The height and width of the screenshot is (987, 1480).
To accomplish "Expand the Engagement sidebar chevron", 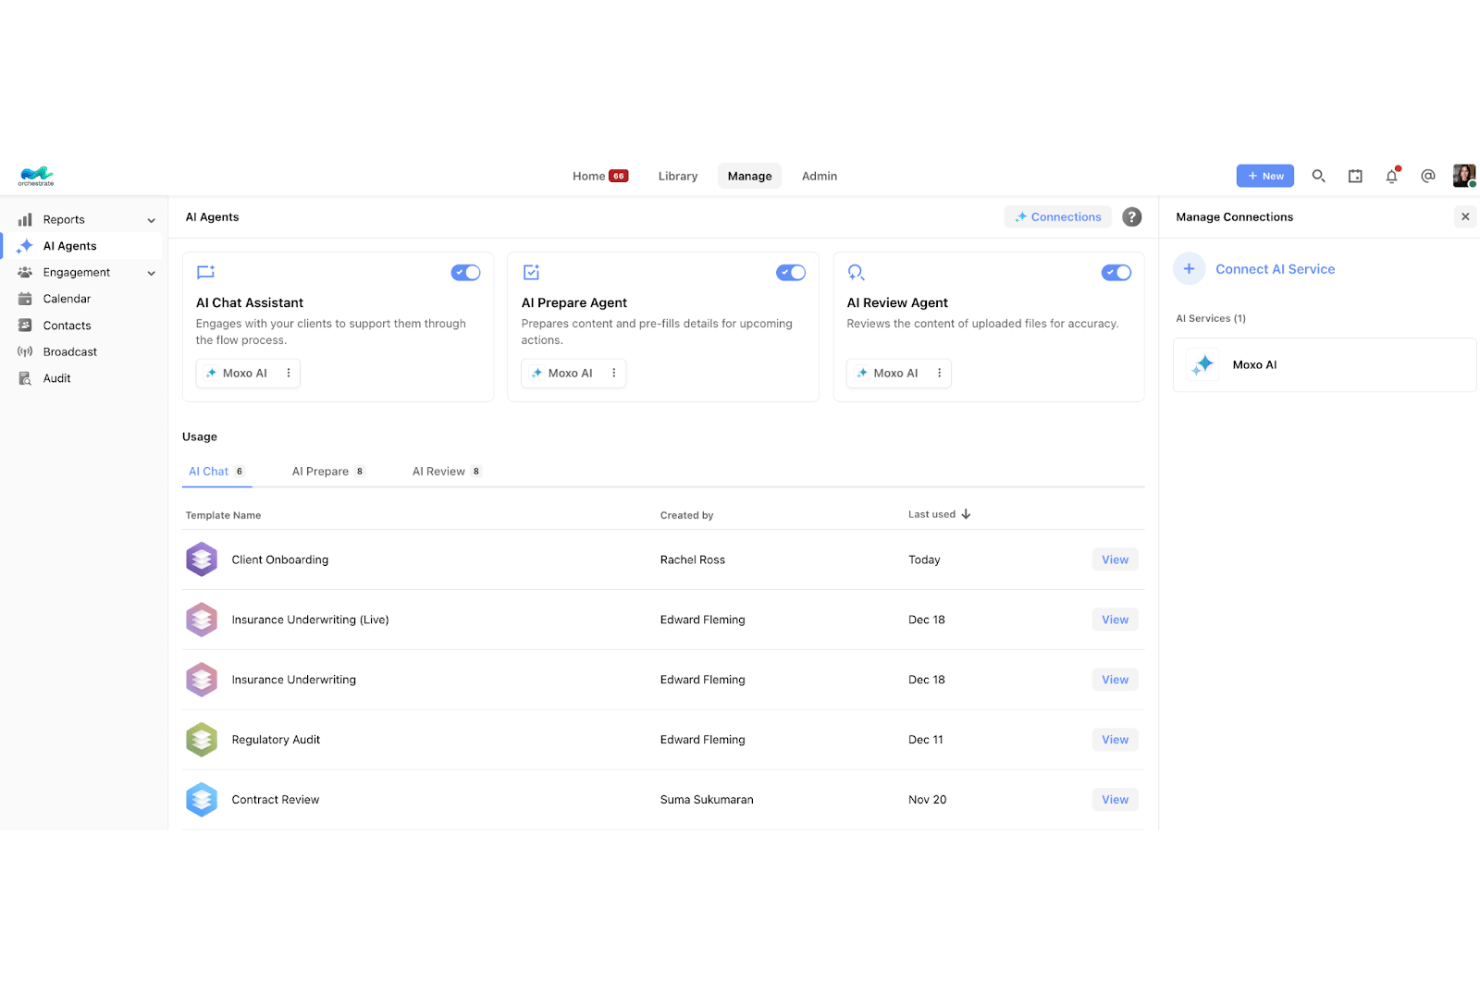I will click(x=151, y=273).
